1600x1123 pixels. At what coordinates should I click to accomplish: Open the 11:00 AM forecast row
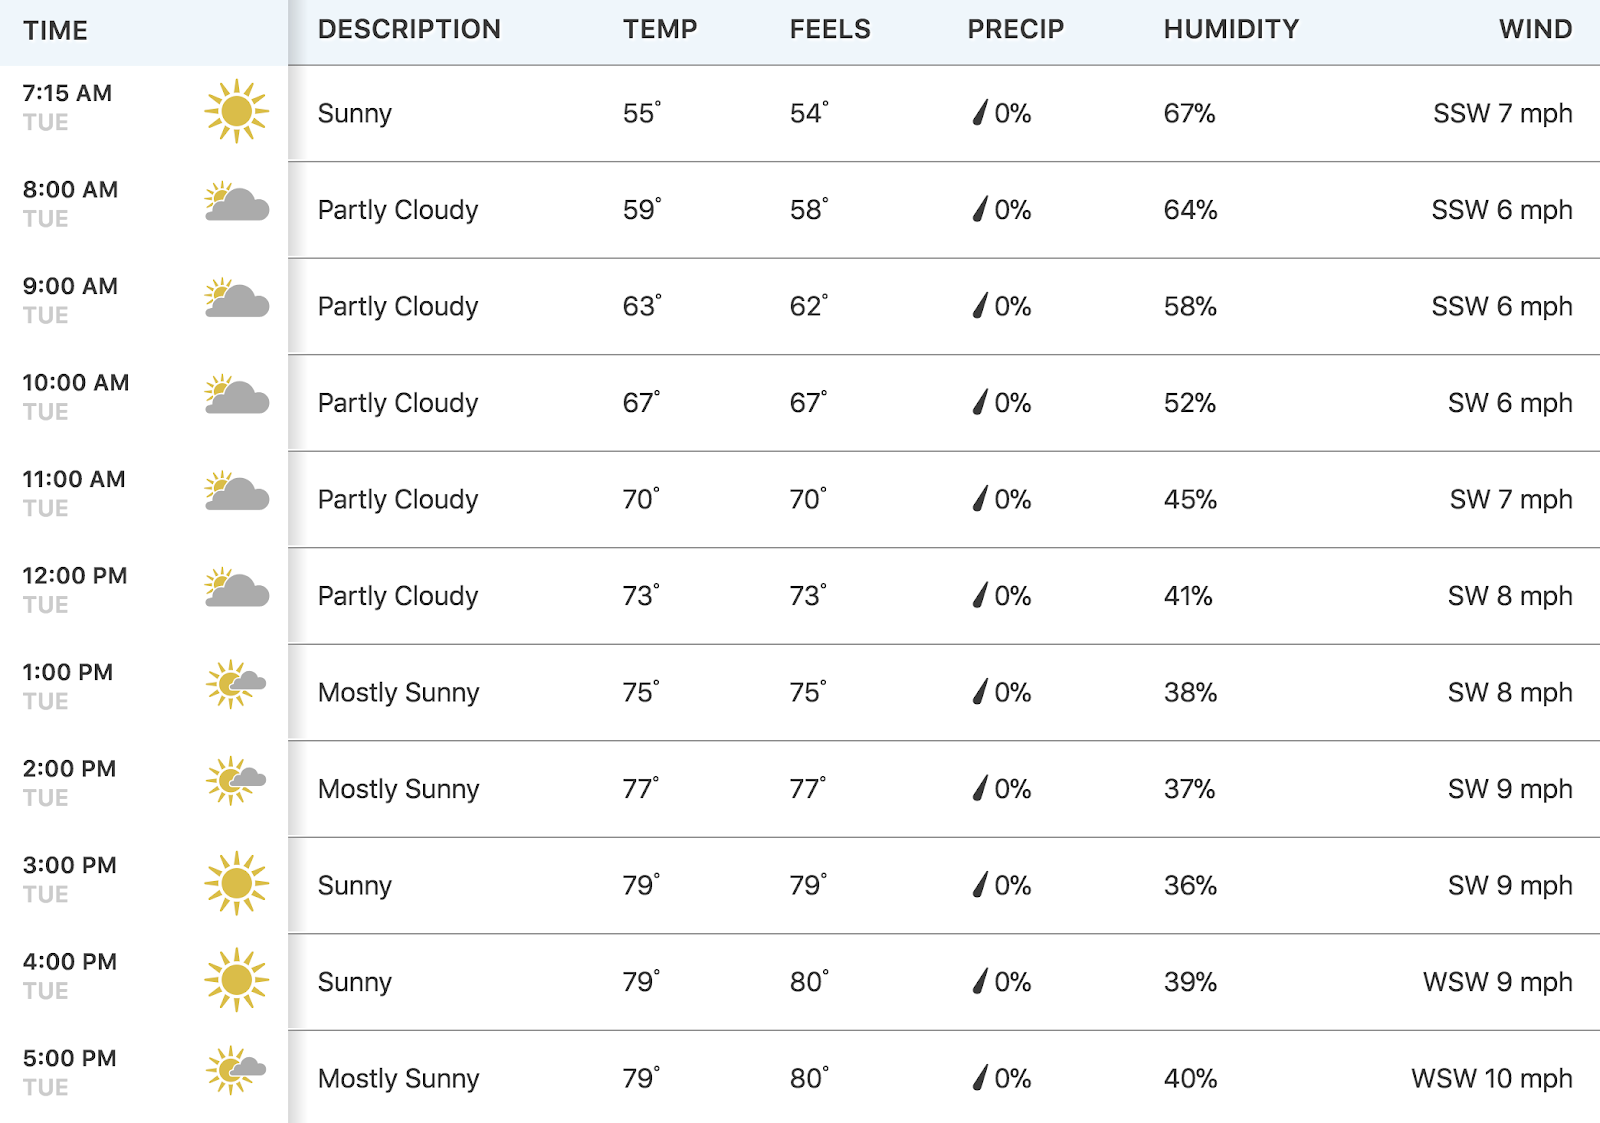(800, 499)
